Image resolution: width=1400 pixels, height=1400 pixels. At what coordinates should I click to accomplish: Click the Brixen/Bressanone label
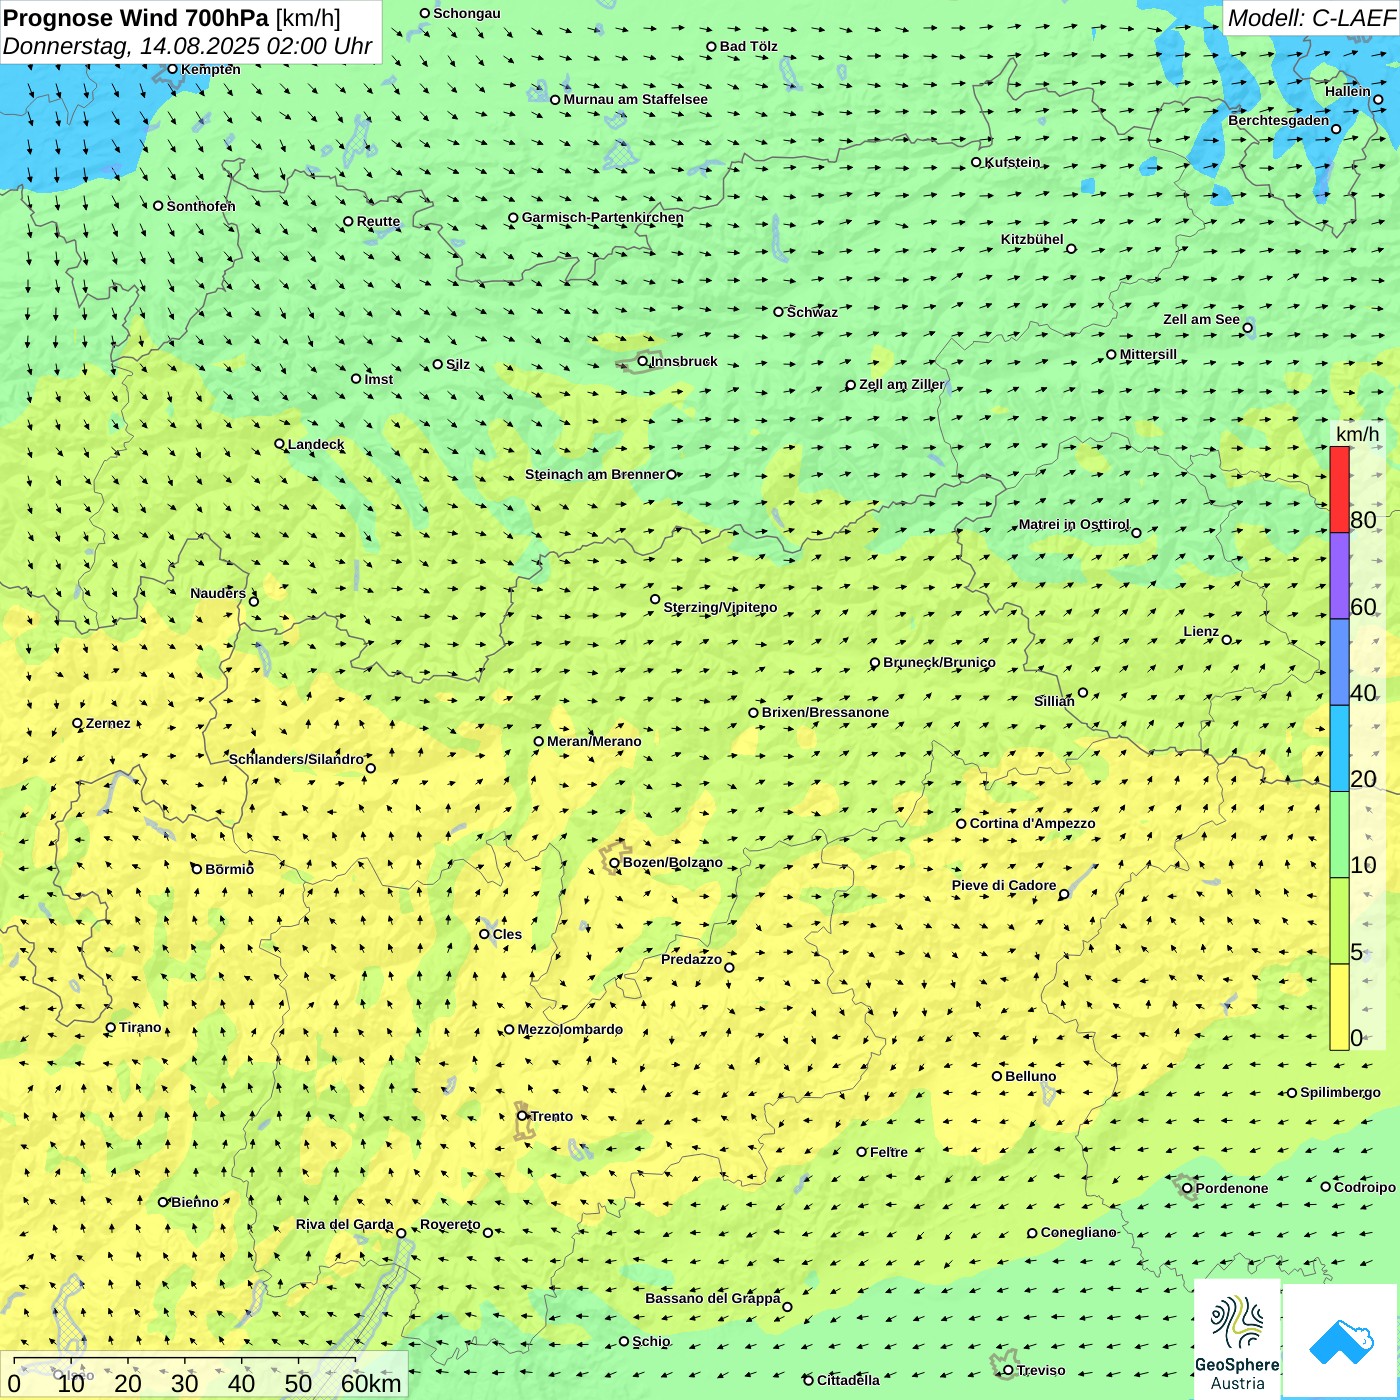[825, 712]
